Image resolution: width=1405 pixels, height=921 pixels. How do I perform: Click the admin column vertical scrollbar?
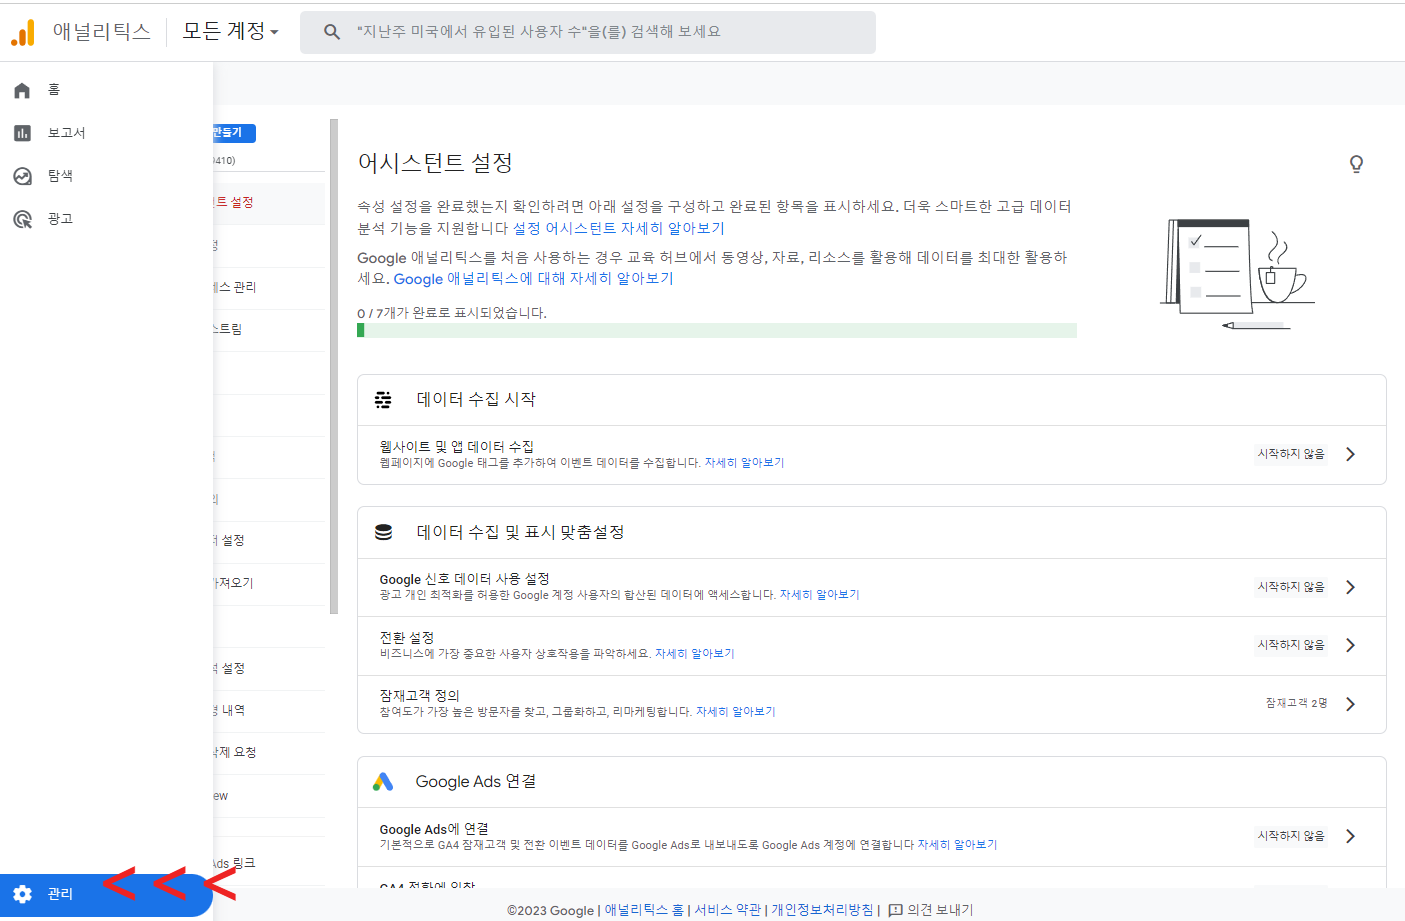(x=334, y=366)
